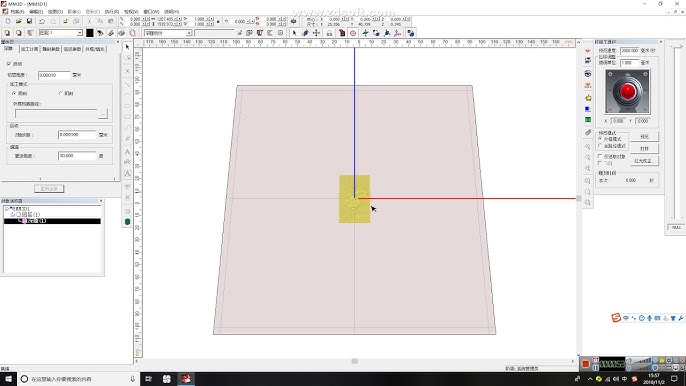Switch to the second tab in left panel
This screenshot has width=686, height=386.
click(x=30, y=49)
